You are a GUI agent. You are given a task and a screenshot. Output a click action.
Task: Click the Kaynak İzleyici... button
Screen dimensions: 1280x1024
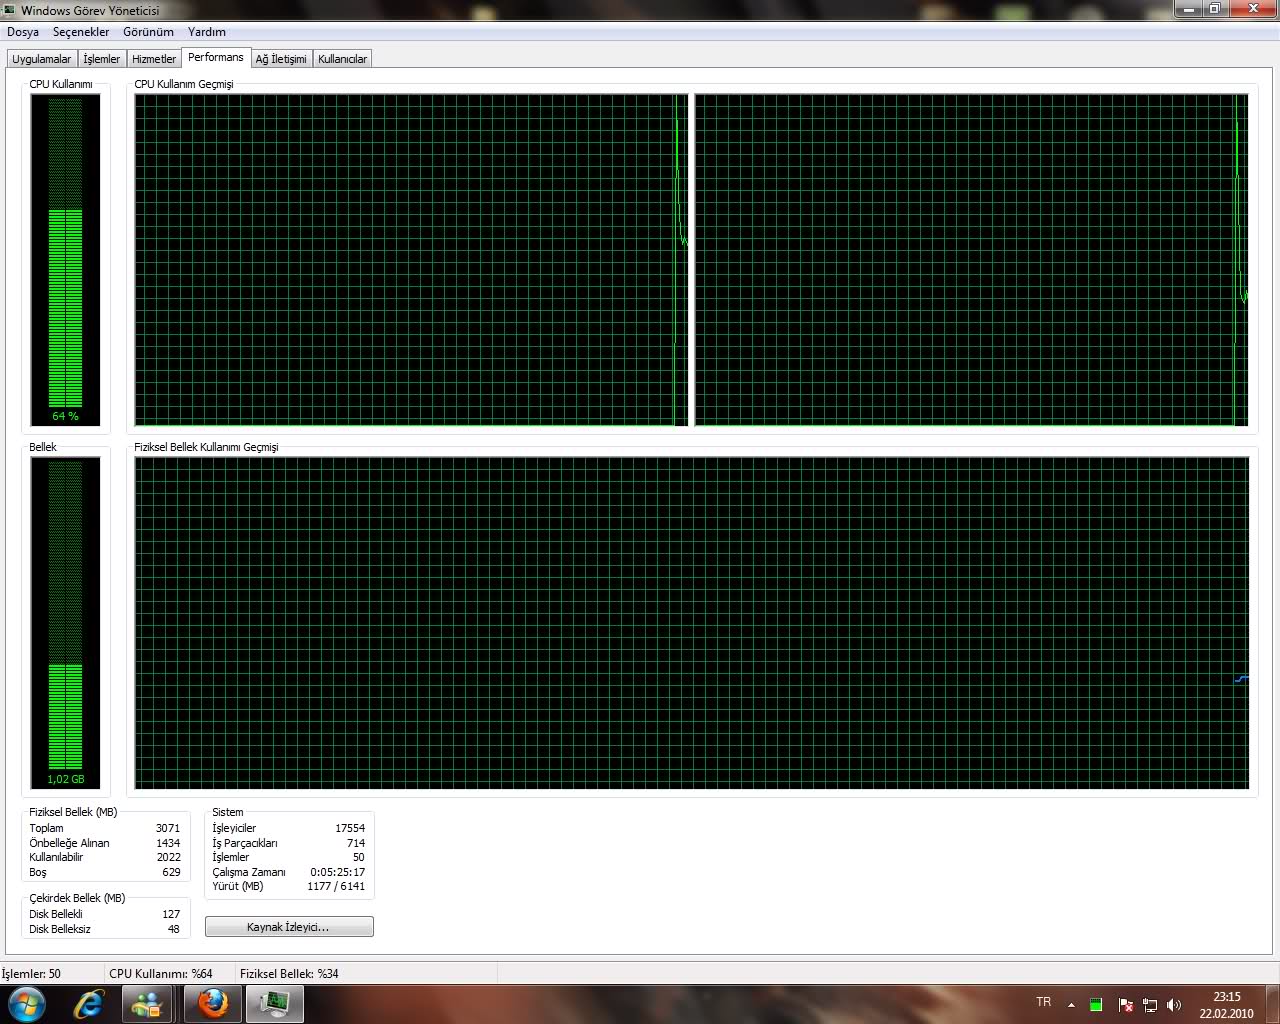(289, 927)
